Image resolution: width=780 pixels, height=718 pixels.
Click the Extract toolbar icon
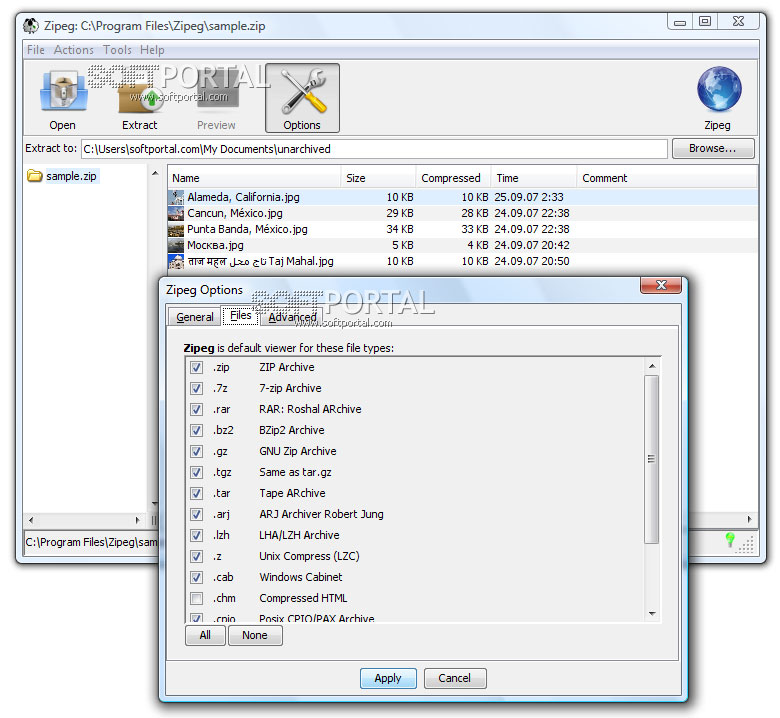pos(139,98)
